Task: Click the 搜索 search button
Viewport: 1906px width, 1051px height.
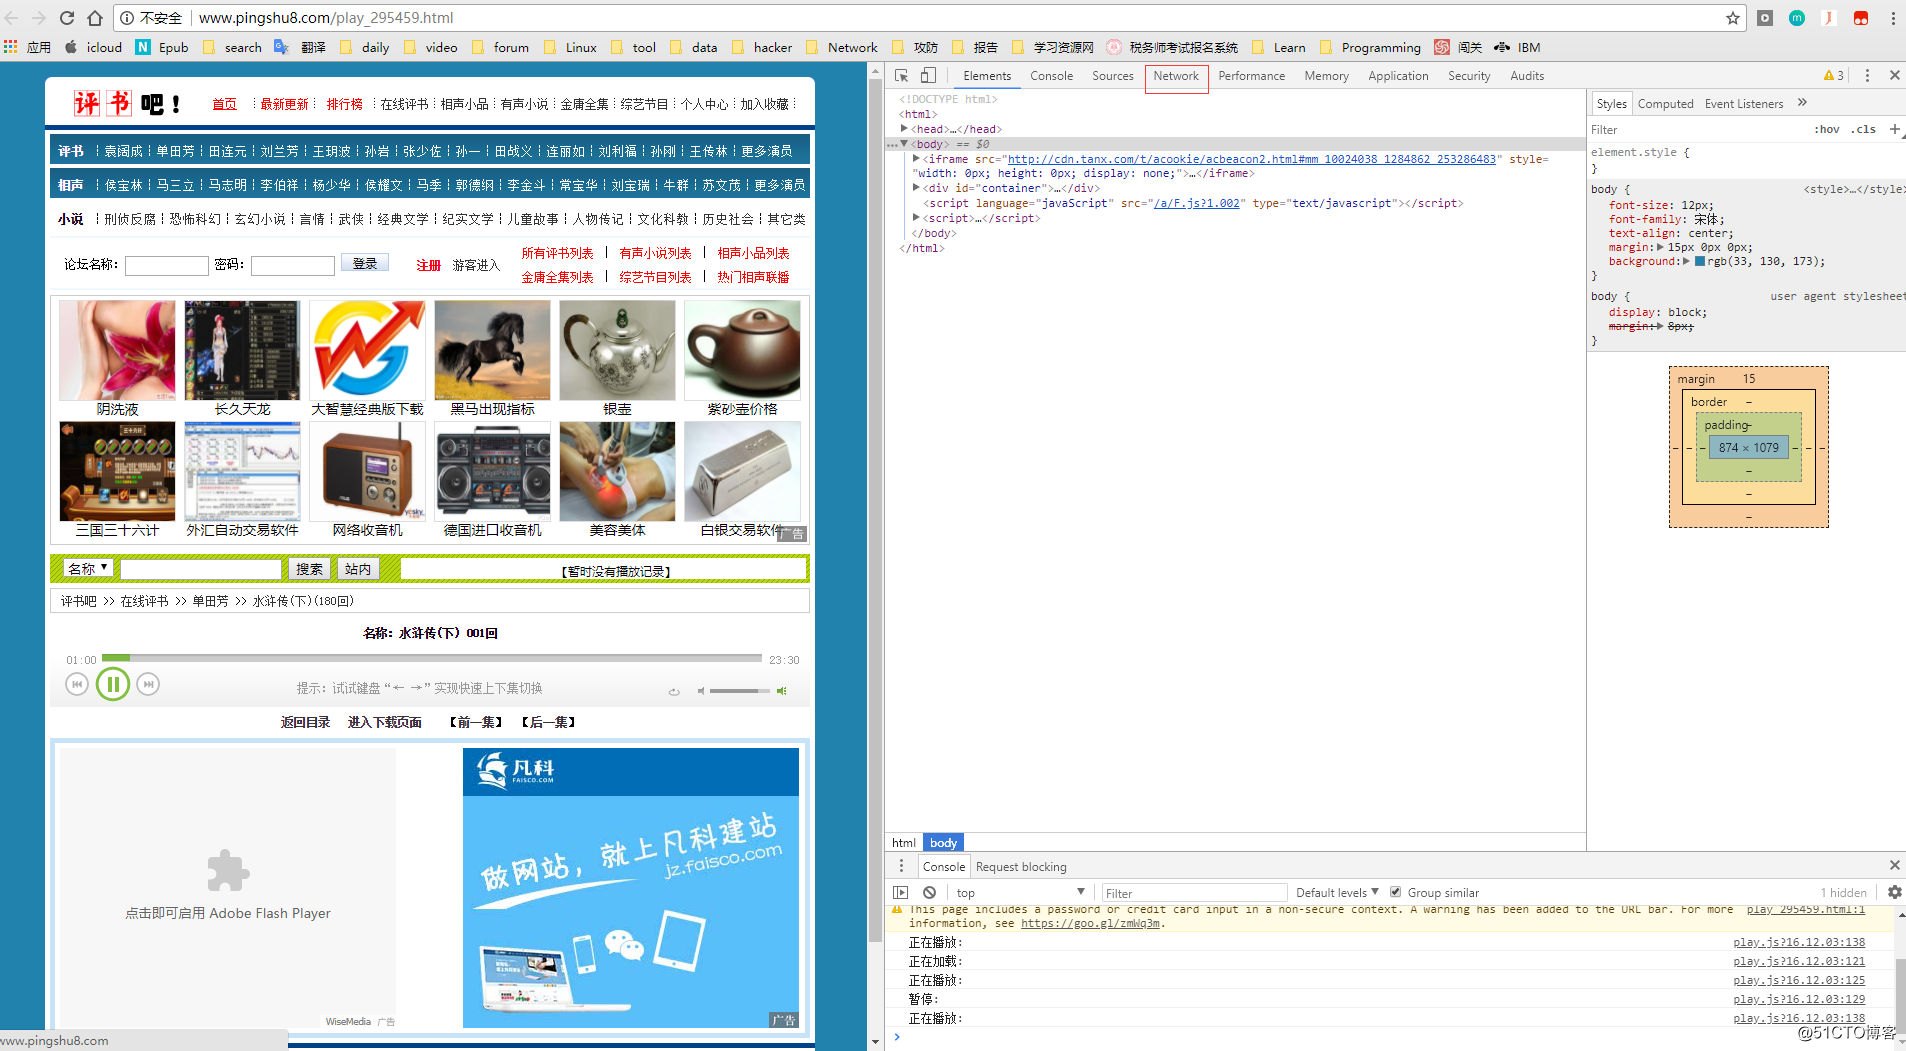Action: point(309,569)
